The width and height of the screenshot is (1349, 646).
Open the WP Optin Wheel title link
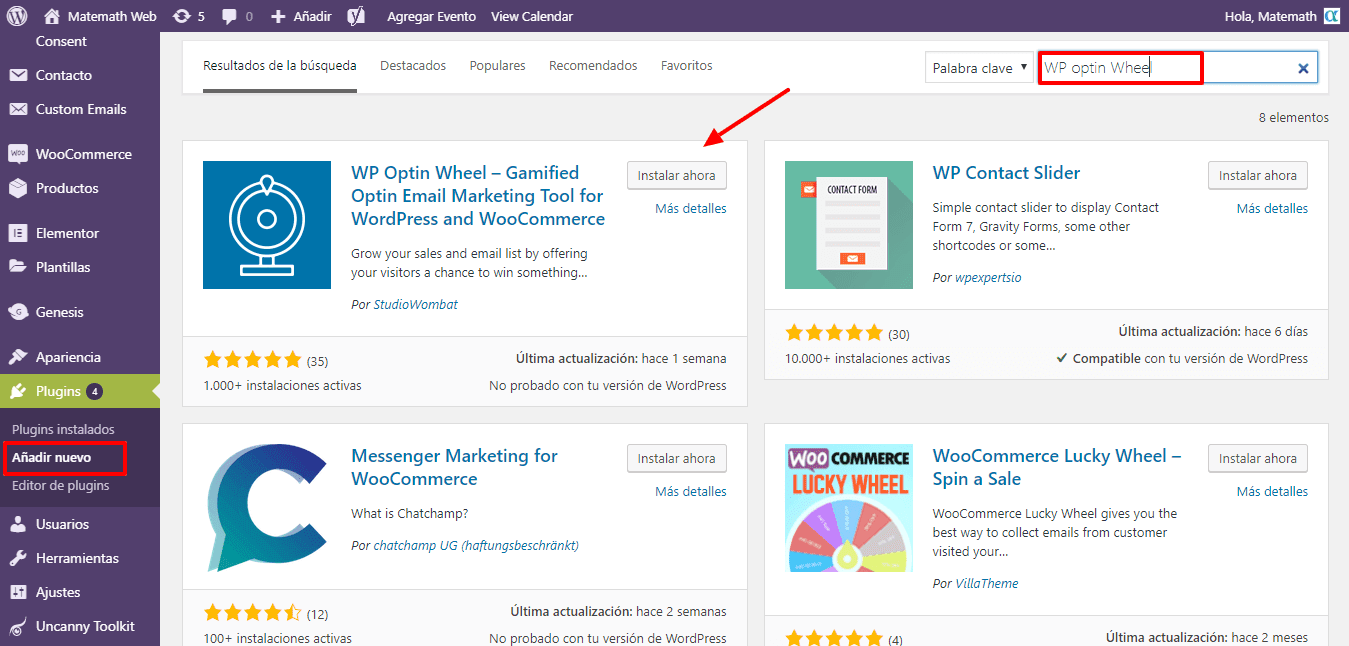click(x=478, y=196)
